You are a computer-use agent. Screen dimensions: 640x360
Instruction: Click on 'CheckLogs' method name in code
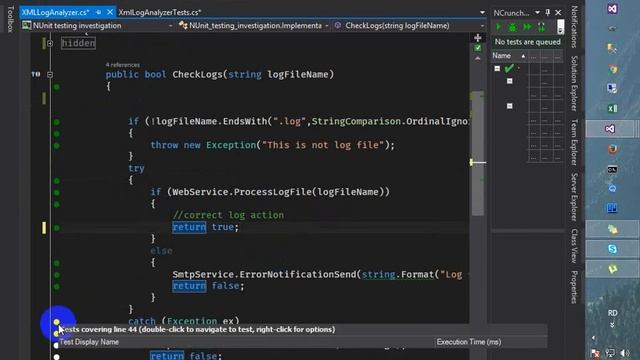tap(197, 75)
